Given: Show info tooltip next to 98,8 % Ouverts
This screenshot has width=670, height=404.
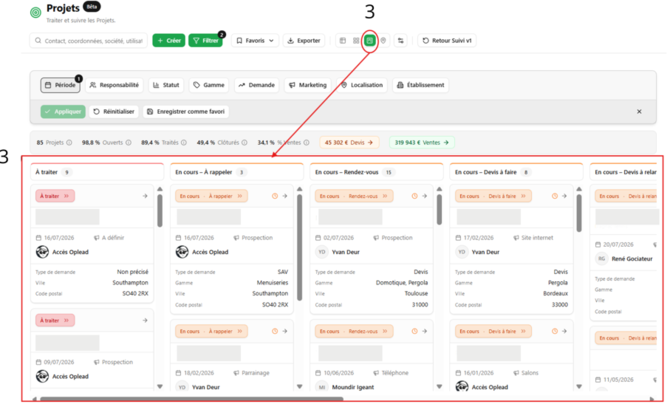Looking at the screenshot, I should pos(128,142).
